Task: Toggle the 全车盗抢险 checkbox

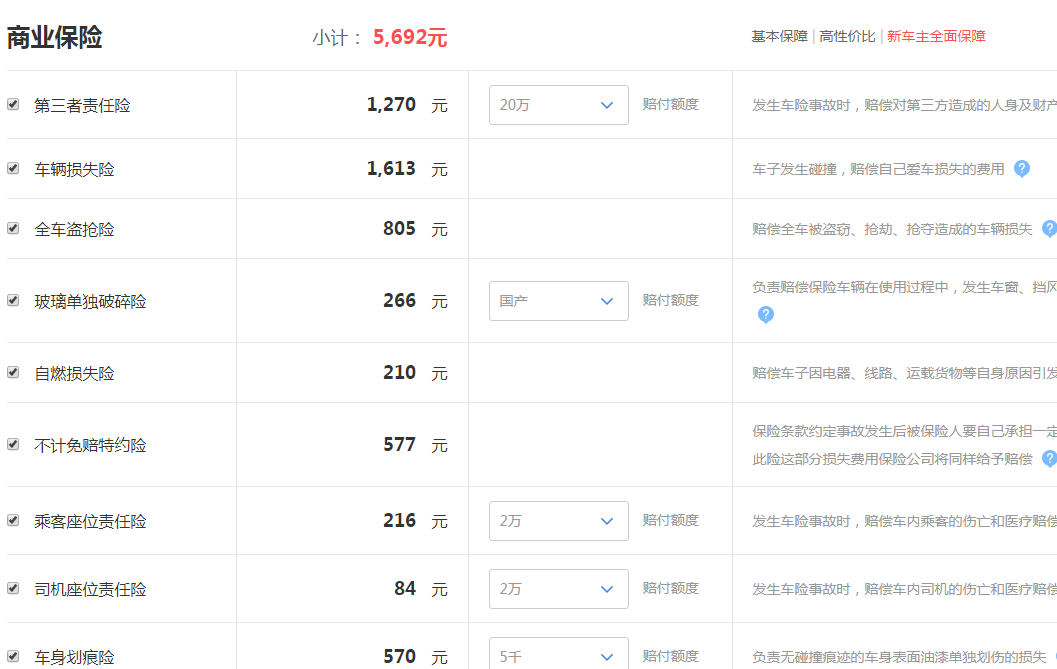Action: point(13,229)
